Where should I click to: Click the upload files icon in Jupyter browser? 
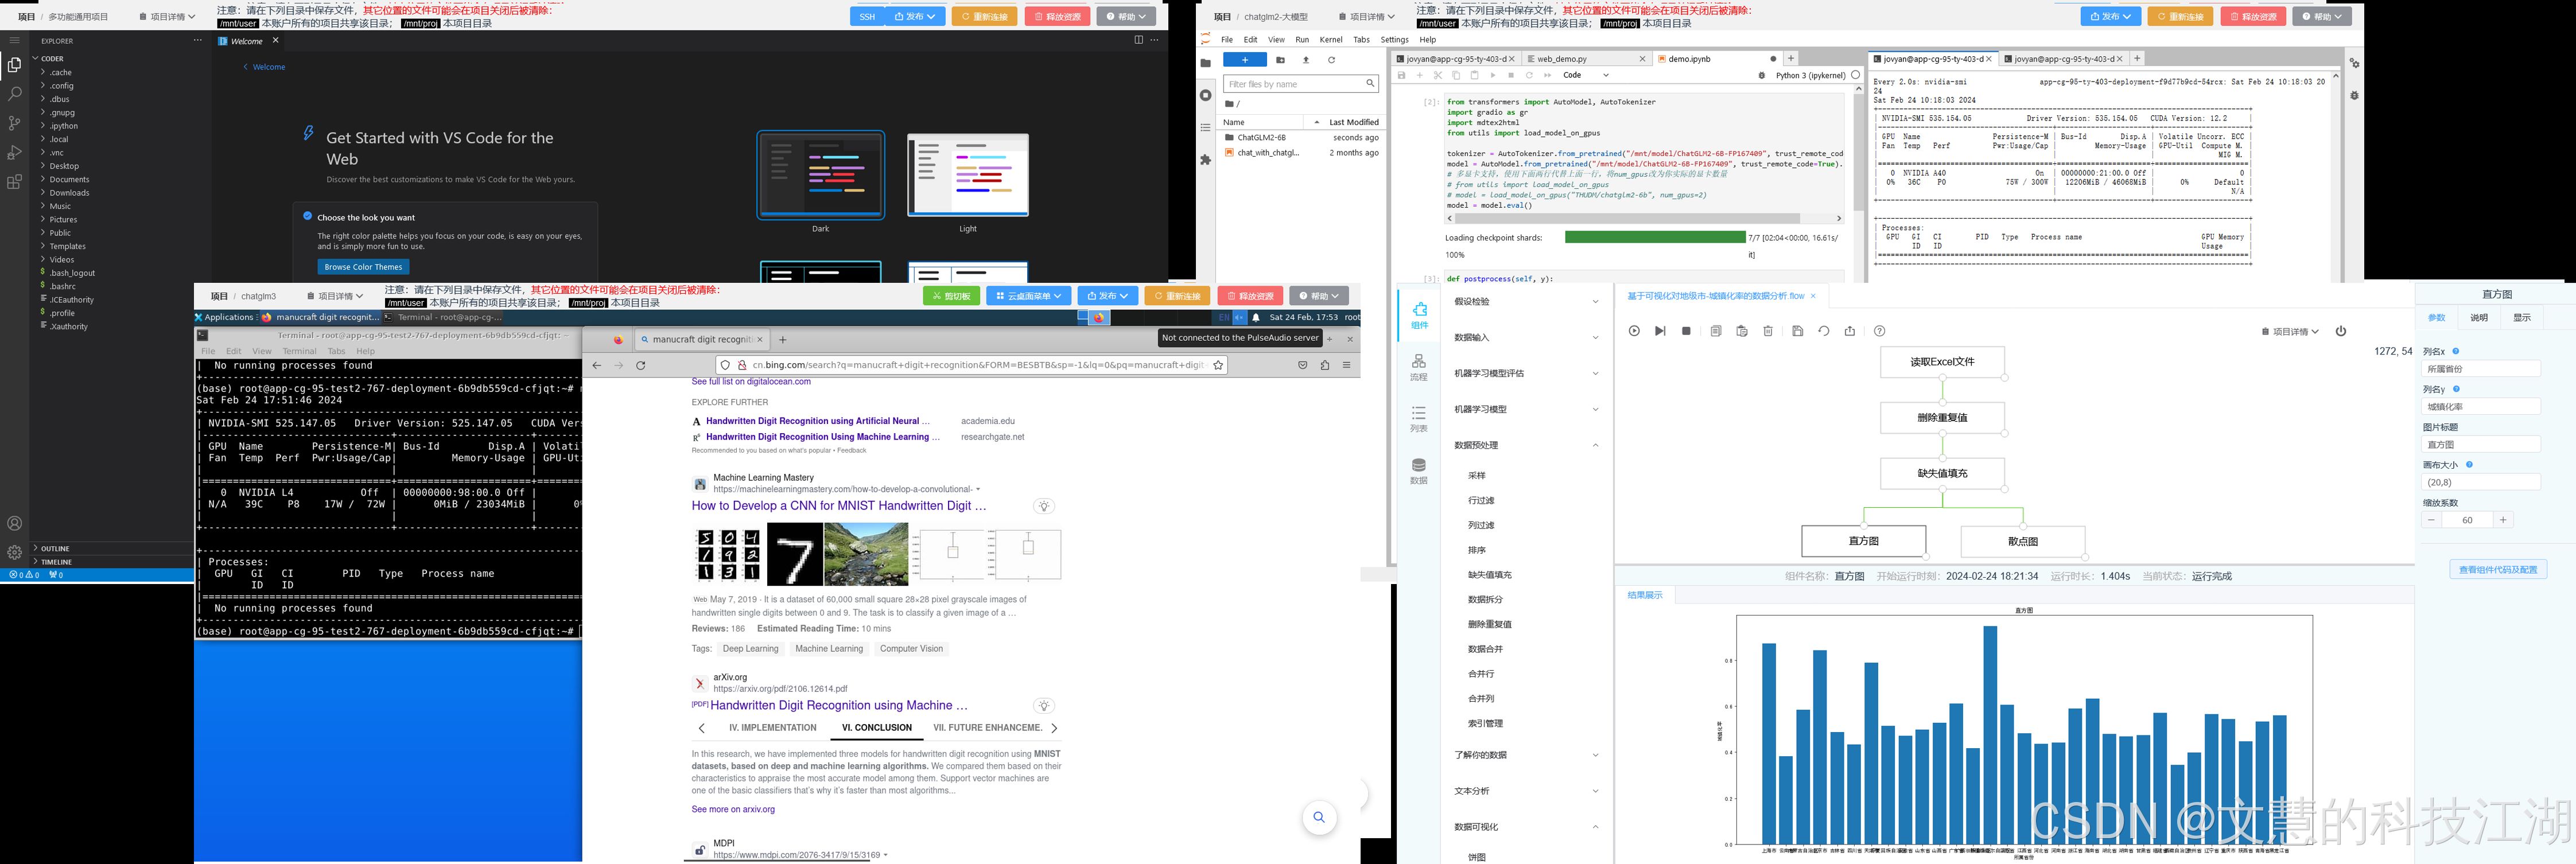click(1305, 60)
